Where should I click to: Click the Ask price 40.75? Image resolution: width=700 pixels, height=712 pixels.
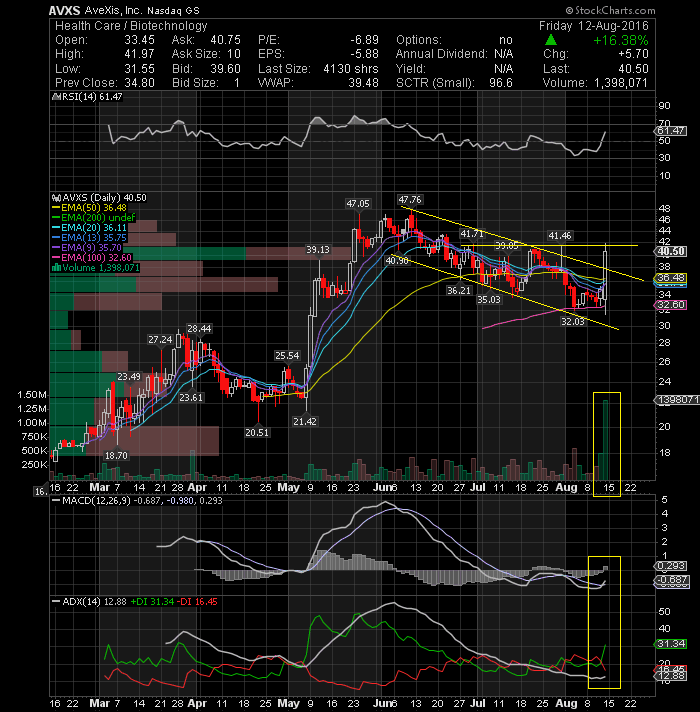225,40
